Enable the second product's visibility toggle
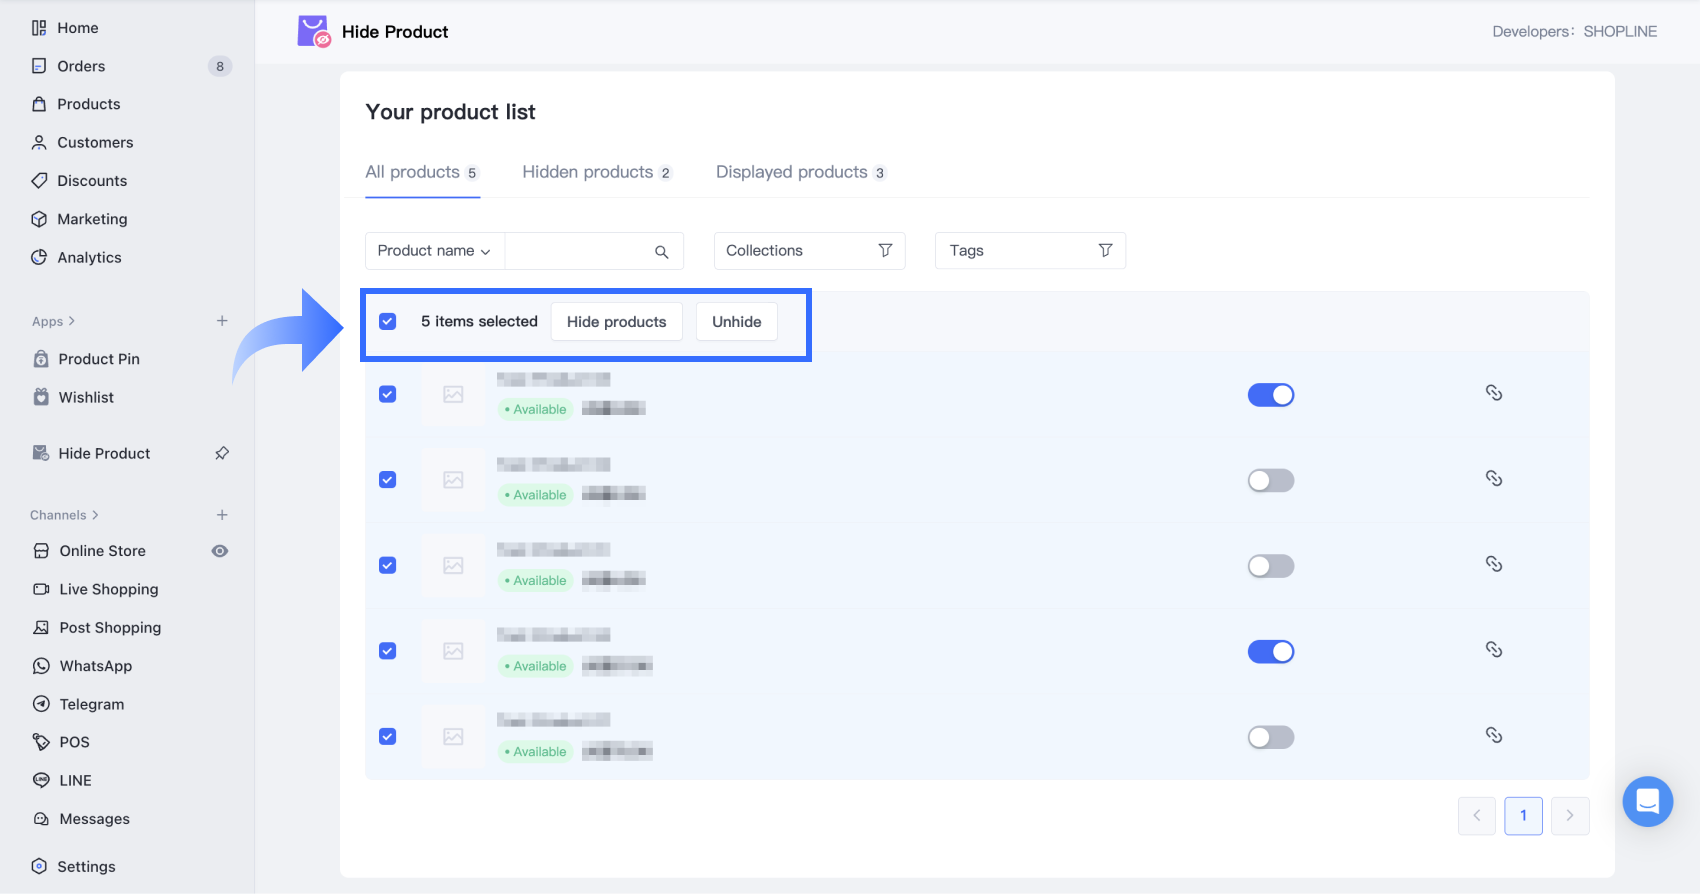1700x894 pixels. pyautogui.click(x=1270, y=481)
